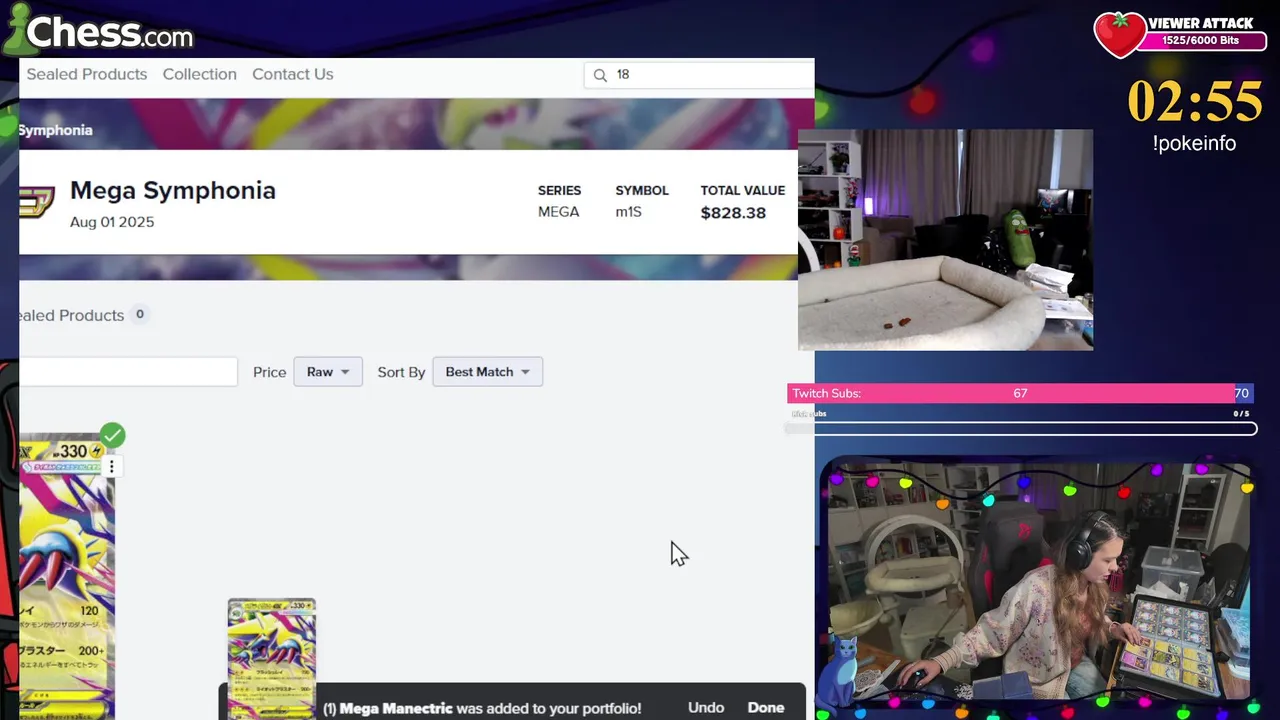This screenshot has height=720, width=1280.
Task: Click the total value $828.38
Action: pyautogui.click(x=733, y=213)
